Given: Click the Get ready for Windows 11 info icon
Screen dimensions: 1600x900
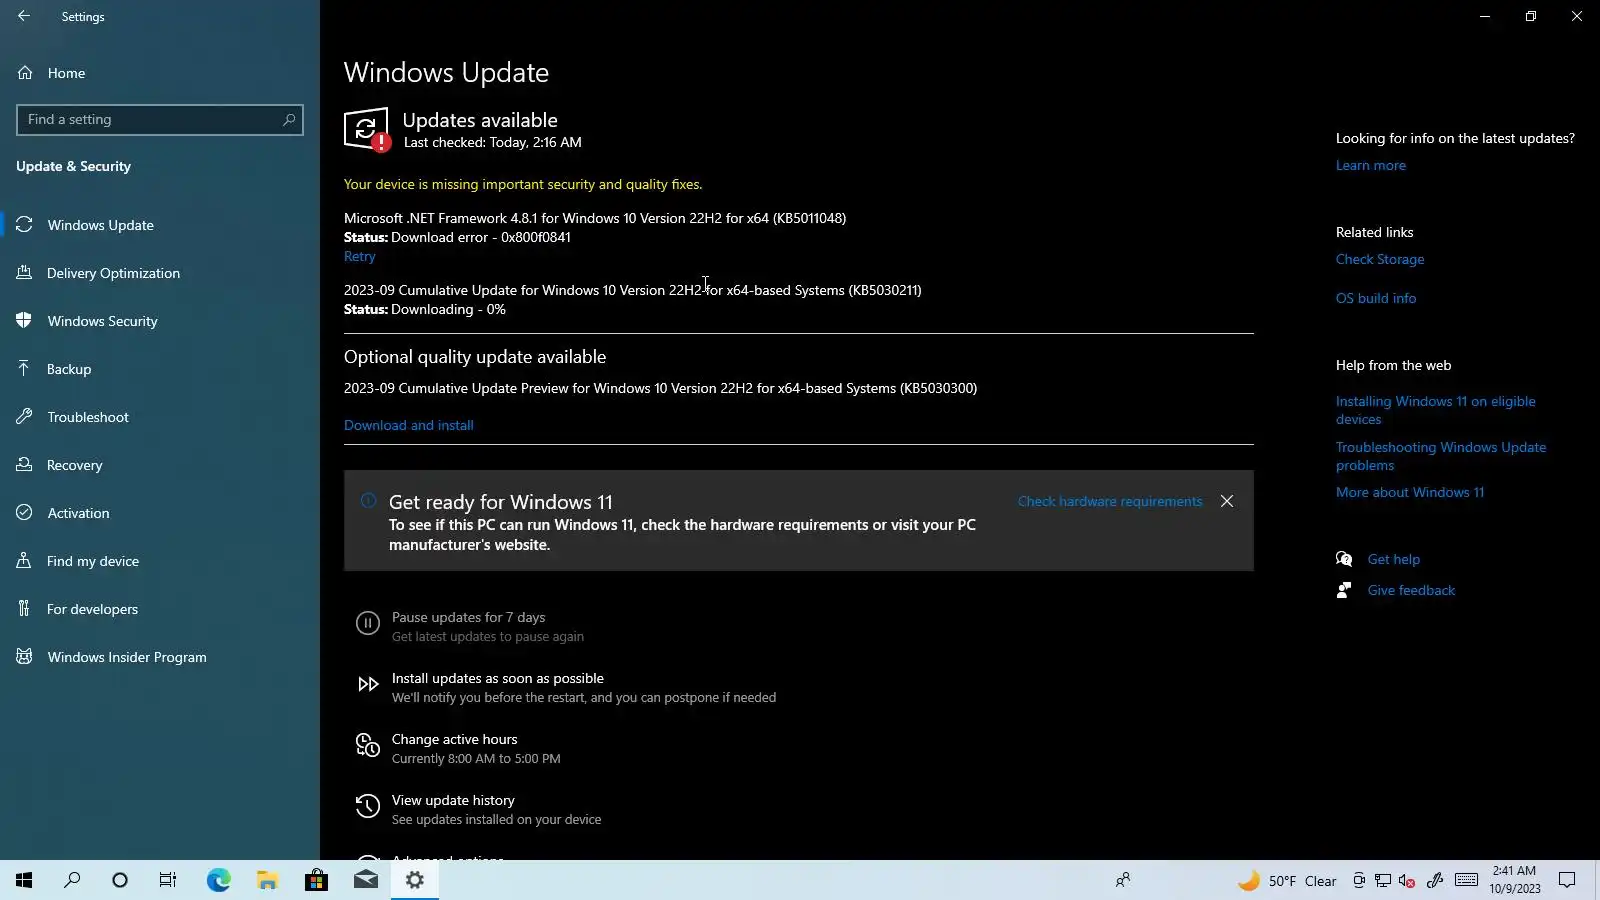Looking at the screenshot, I should tap(368, 500).
